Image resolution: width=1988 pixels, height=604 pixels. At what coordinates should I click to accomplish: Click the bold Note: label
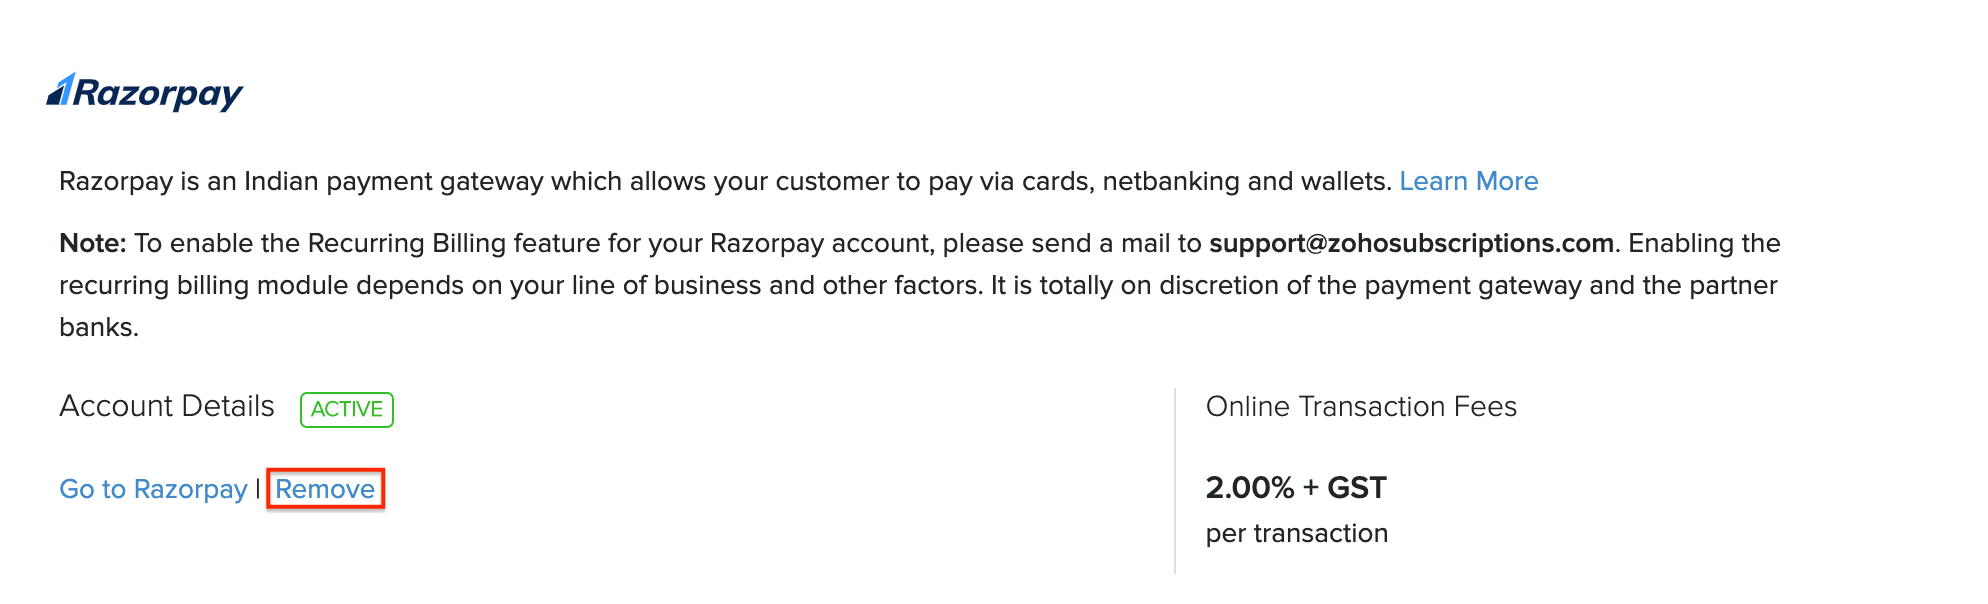(x=93, y=243)
